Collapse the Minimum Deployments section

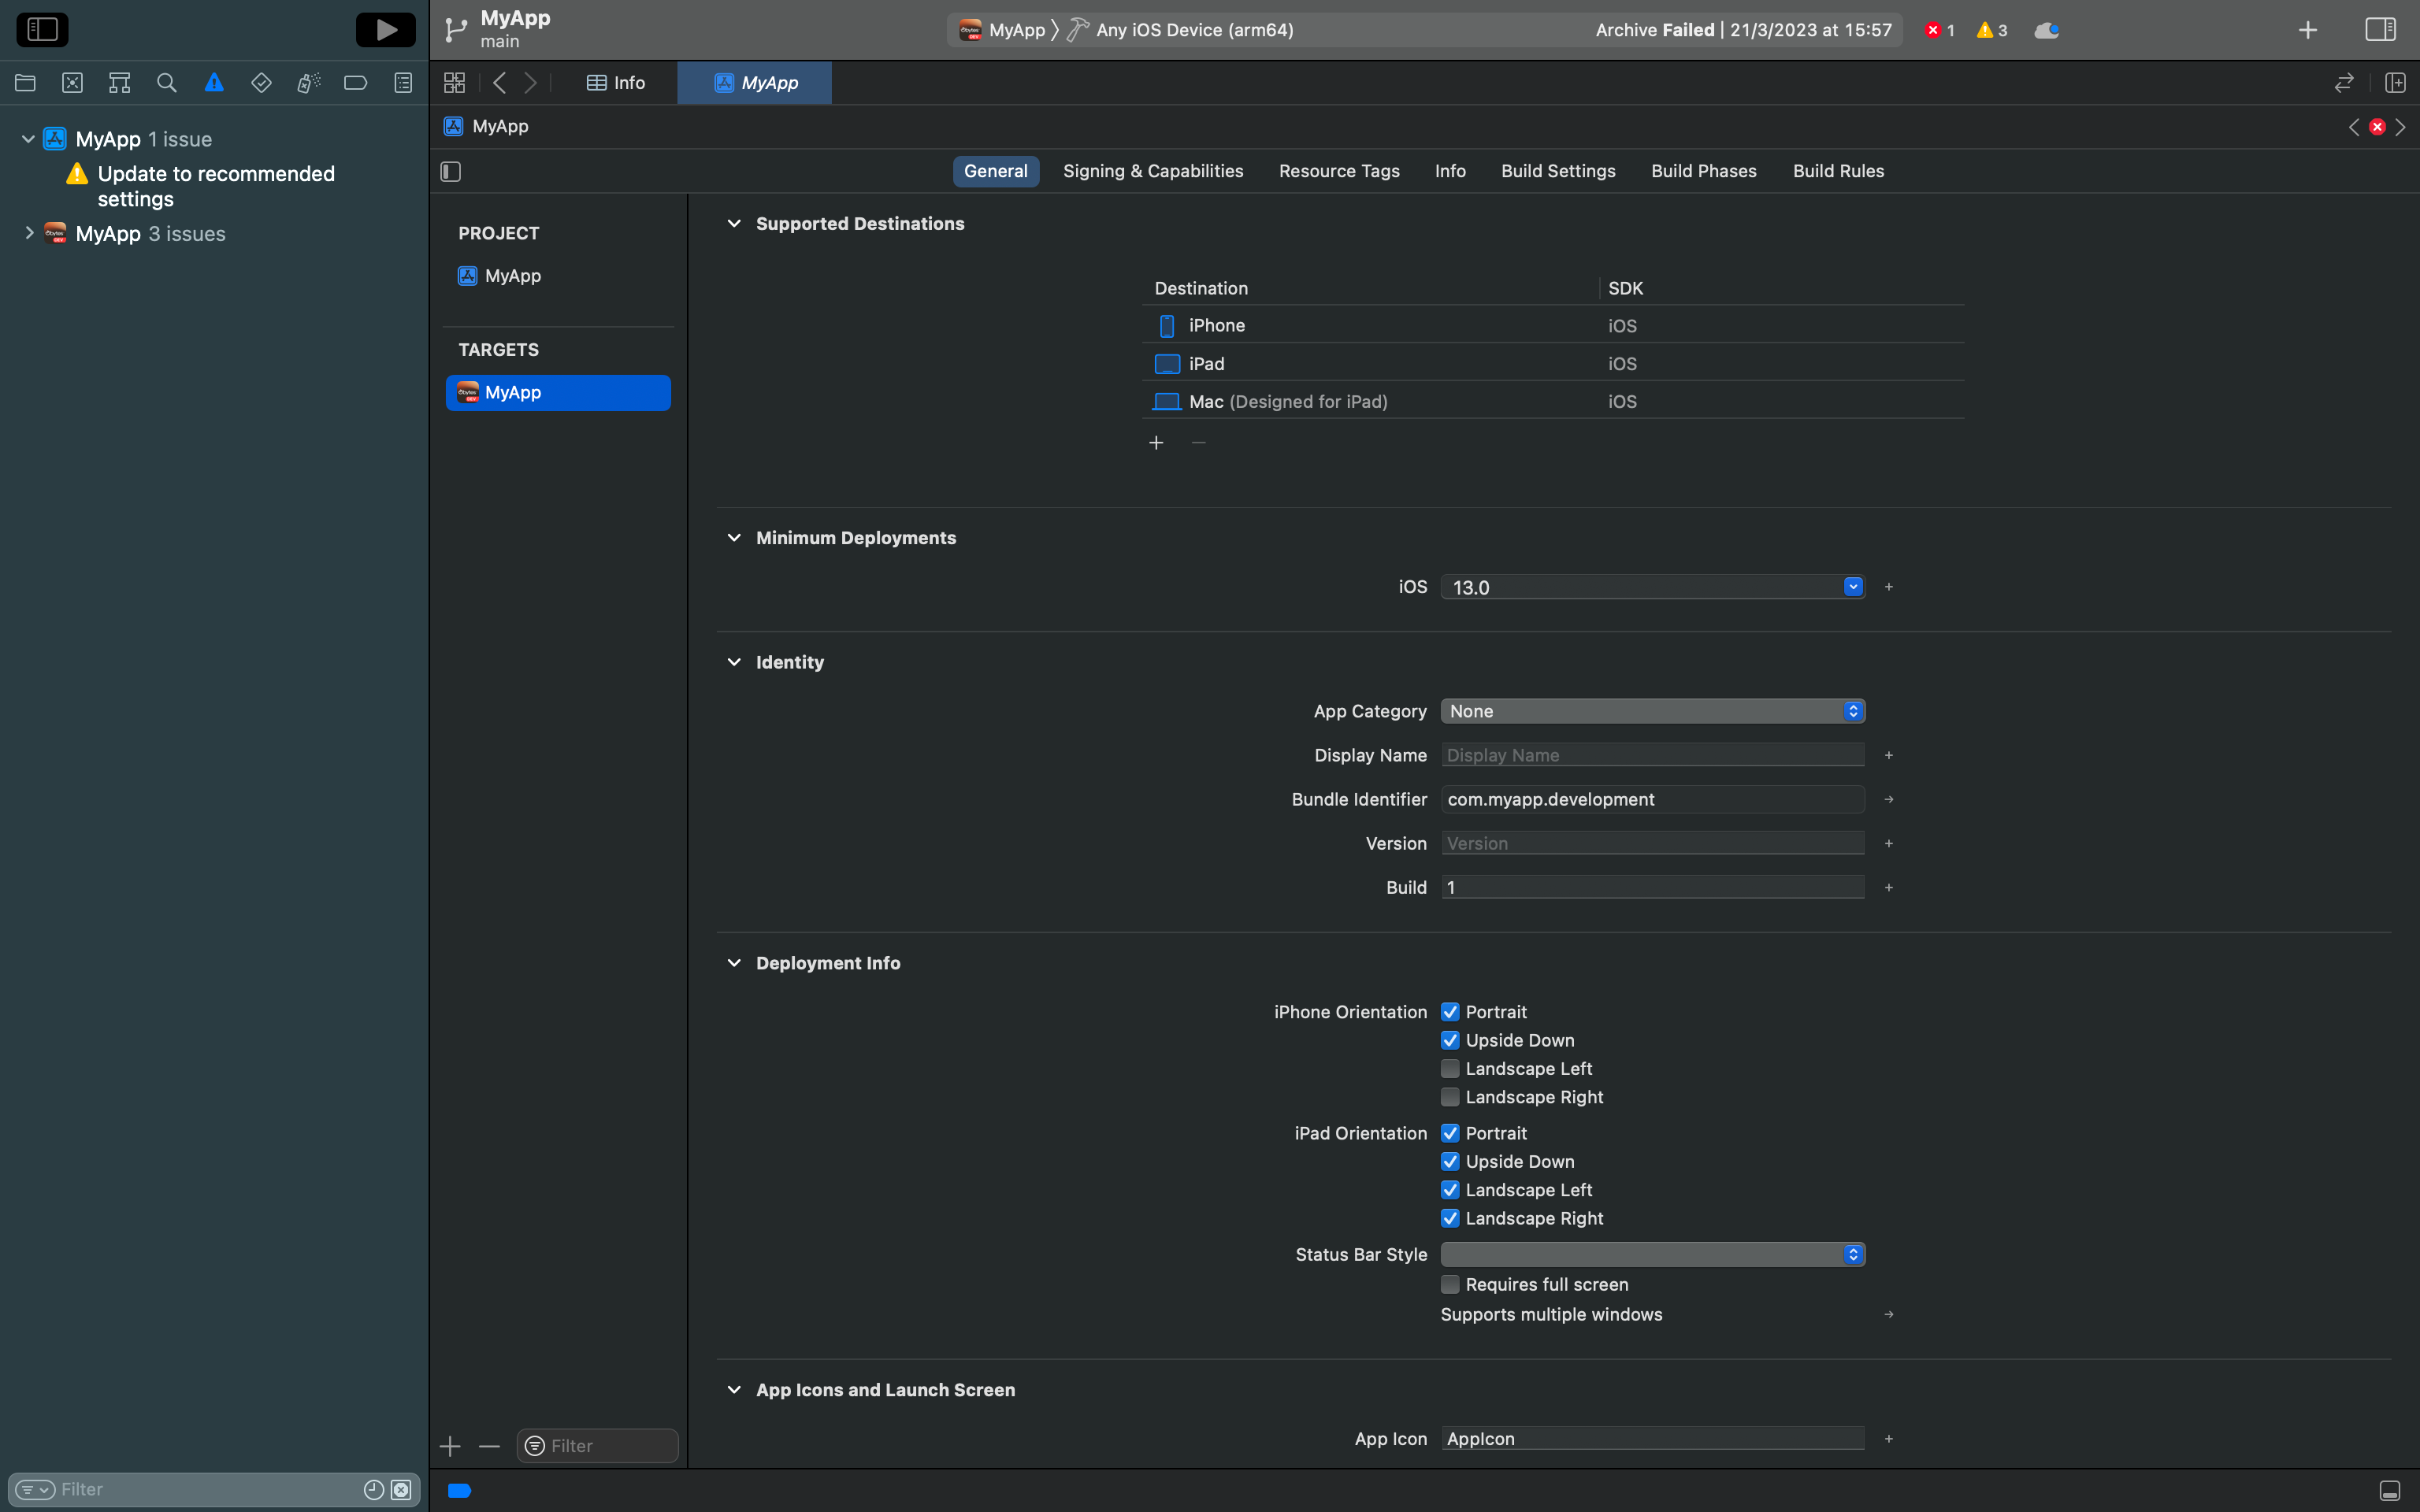click(734, 538)
